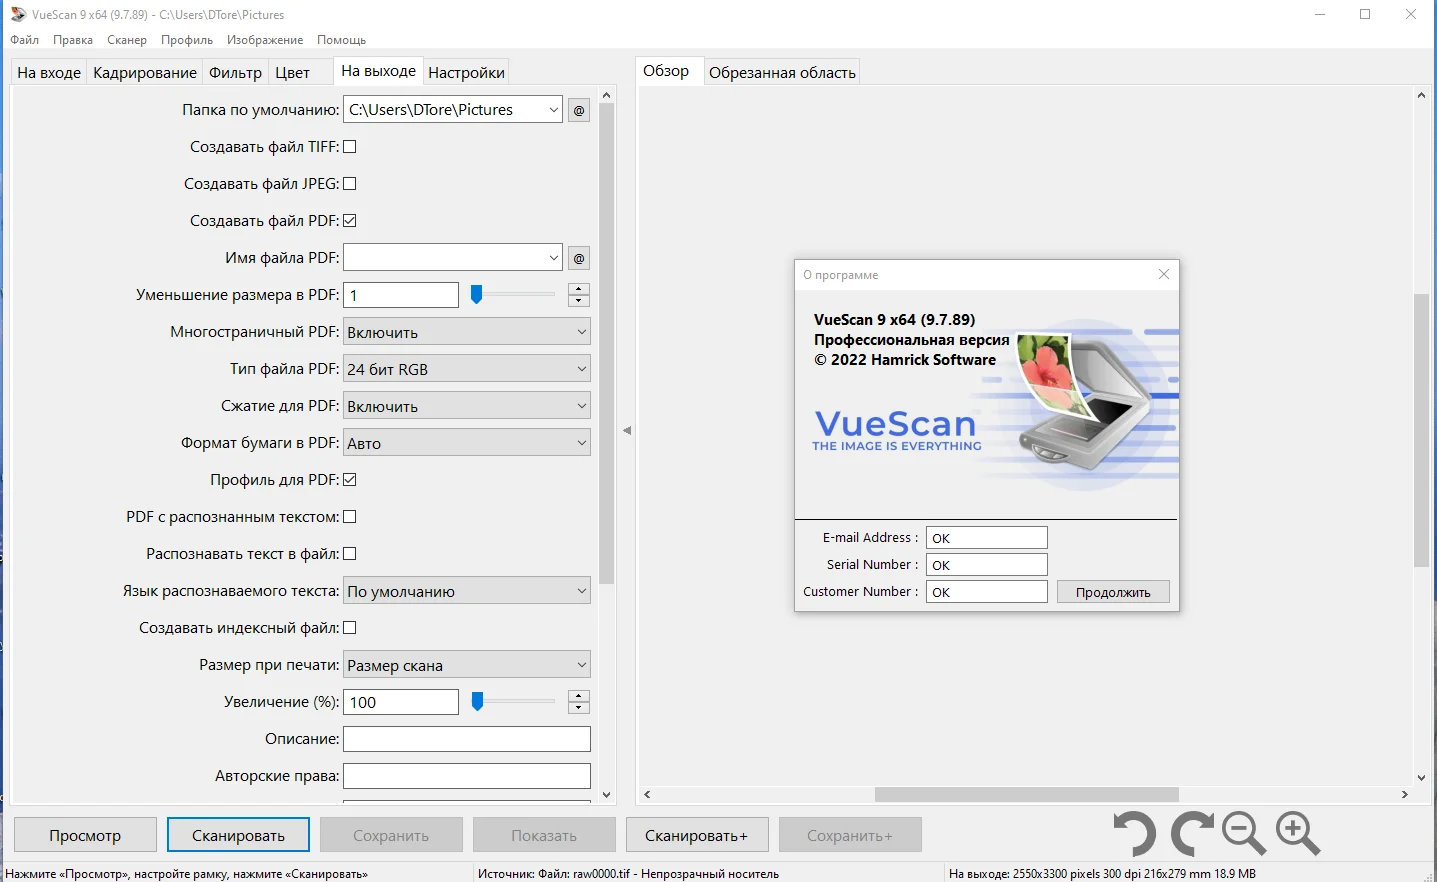Image resolution: width=1437 pixels, height=882 pixels.
Task: Open the Правка menu
Action: tap(73, 40)
